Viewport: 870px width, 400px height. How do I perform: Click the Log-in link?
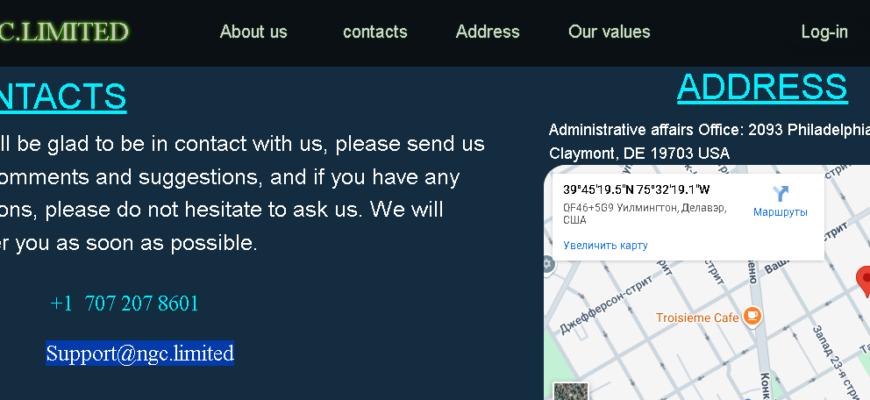click(825, 32)
